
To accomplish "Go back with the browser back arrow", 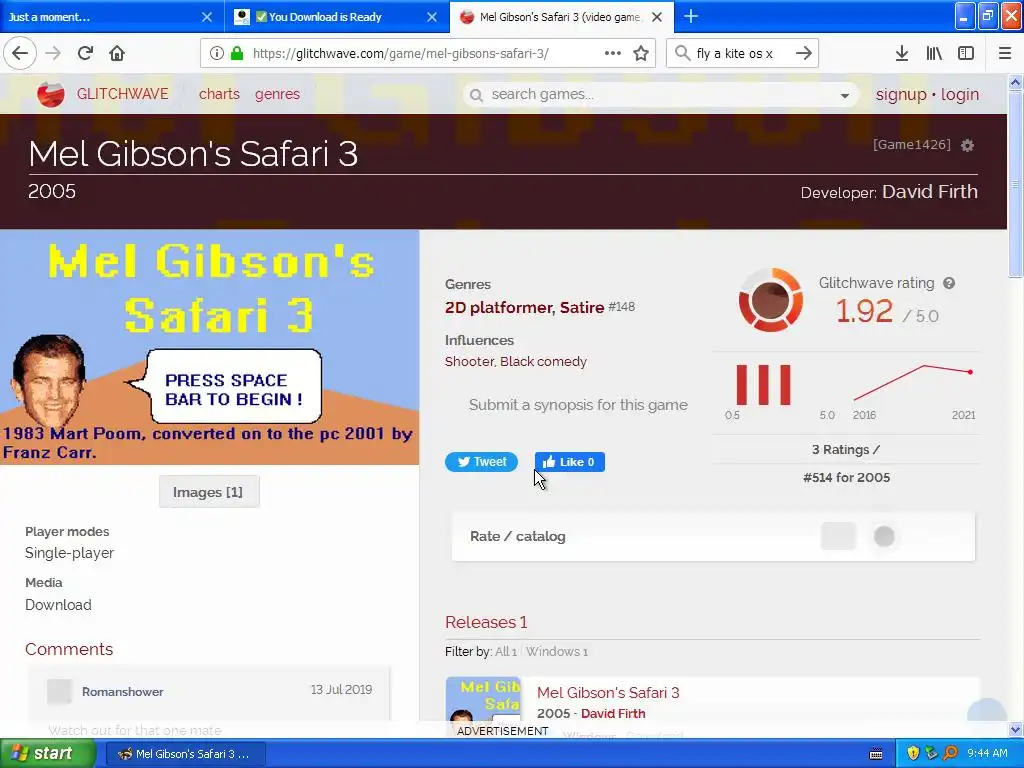I will coord(20,53).
